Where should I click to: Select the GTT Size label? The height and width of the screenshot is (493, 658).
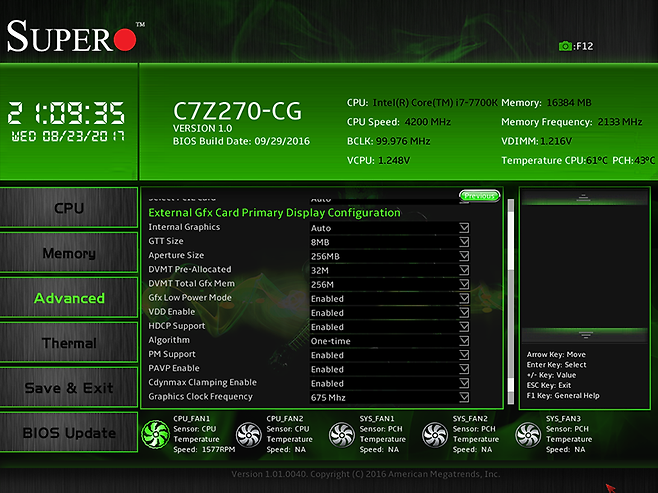pyautogui.click(x=166, y=241)
